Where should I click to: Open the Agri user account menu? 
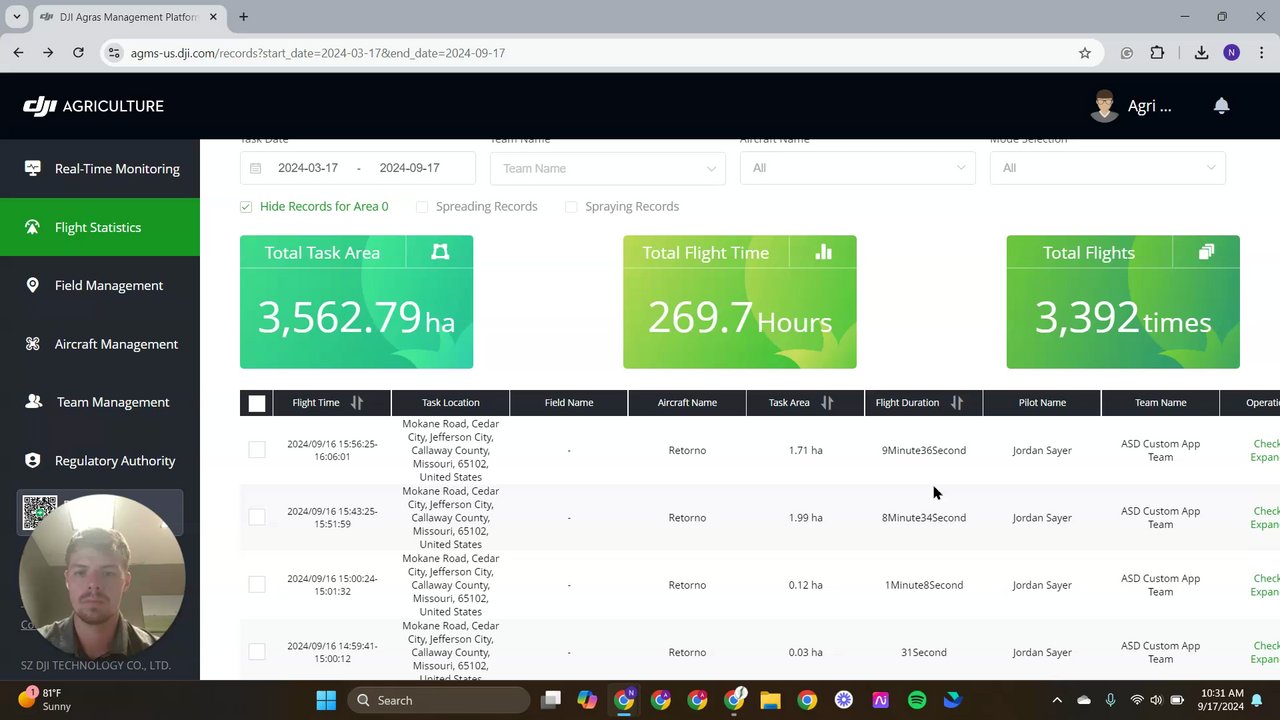pos(1149,106)
